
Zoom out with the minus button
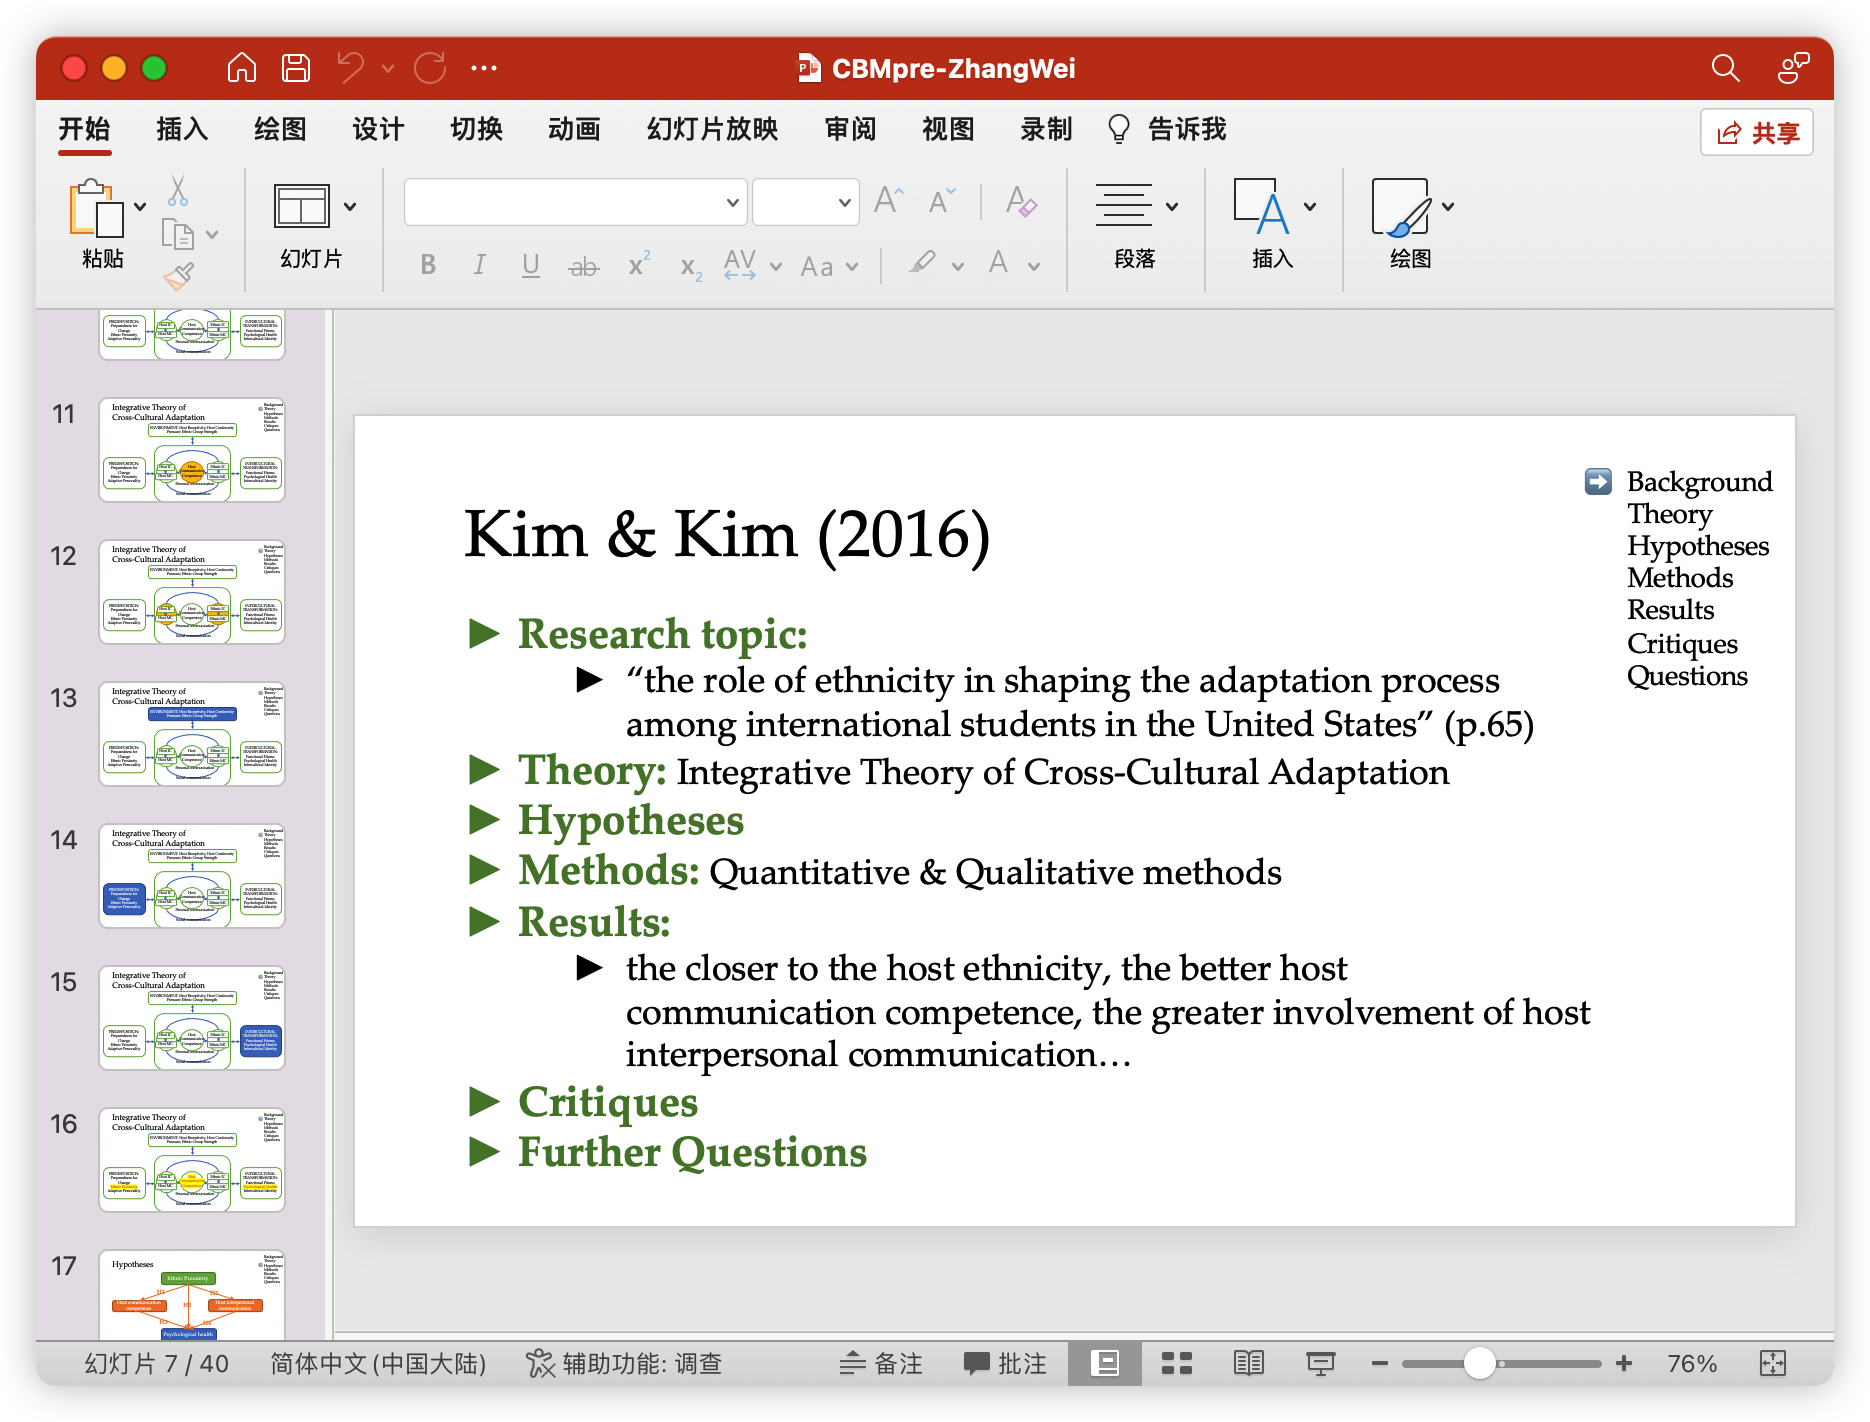[x=1380, y=1363]
